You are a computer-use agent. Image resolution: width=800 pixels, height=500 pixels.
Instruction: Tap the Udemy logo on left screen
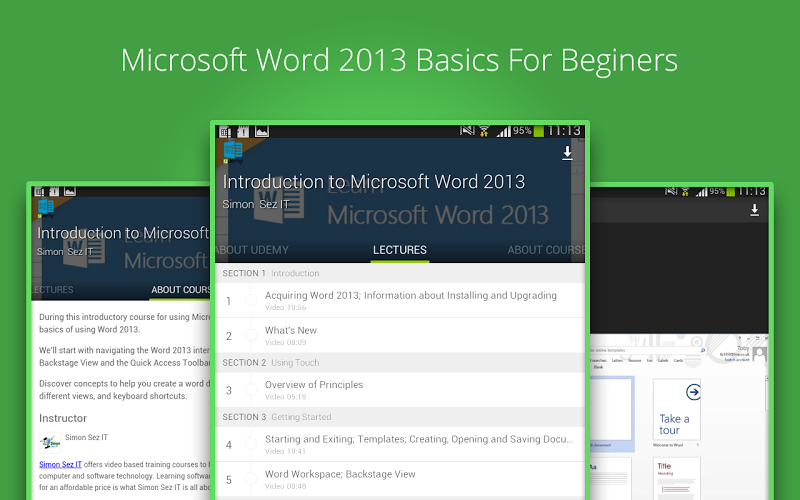point(45,209)
